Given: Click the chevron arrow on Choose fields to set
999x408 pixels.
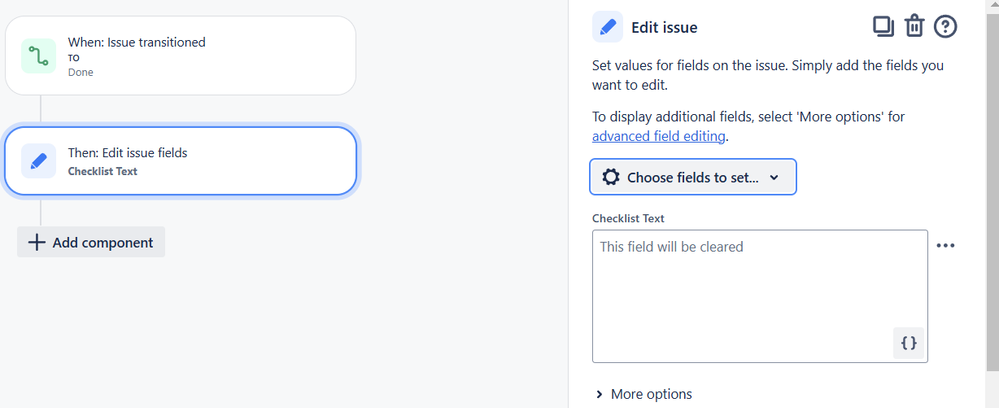Looking at the screenshot, I should click(774, 178).
